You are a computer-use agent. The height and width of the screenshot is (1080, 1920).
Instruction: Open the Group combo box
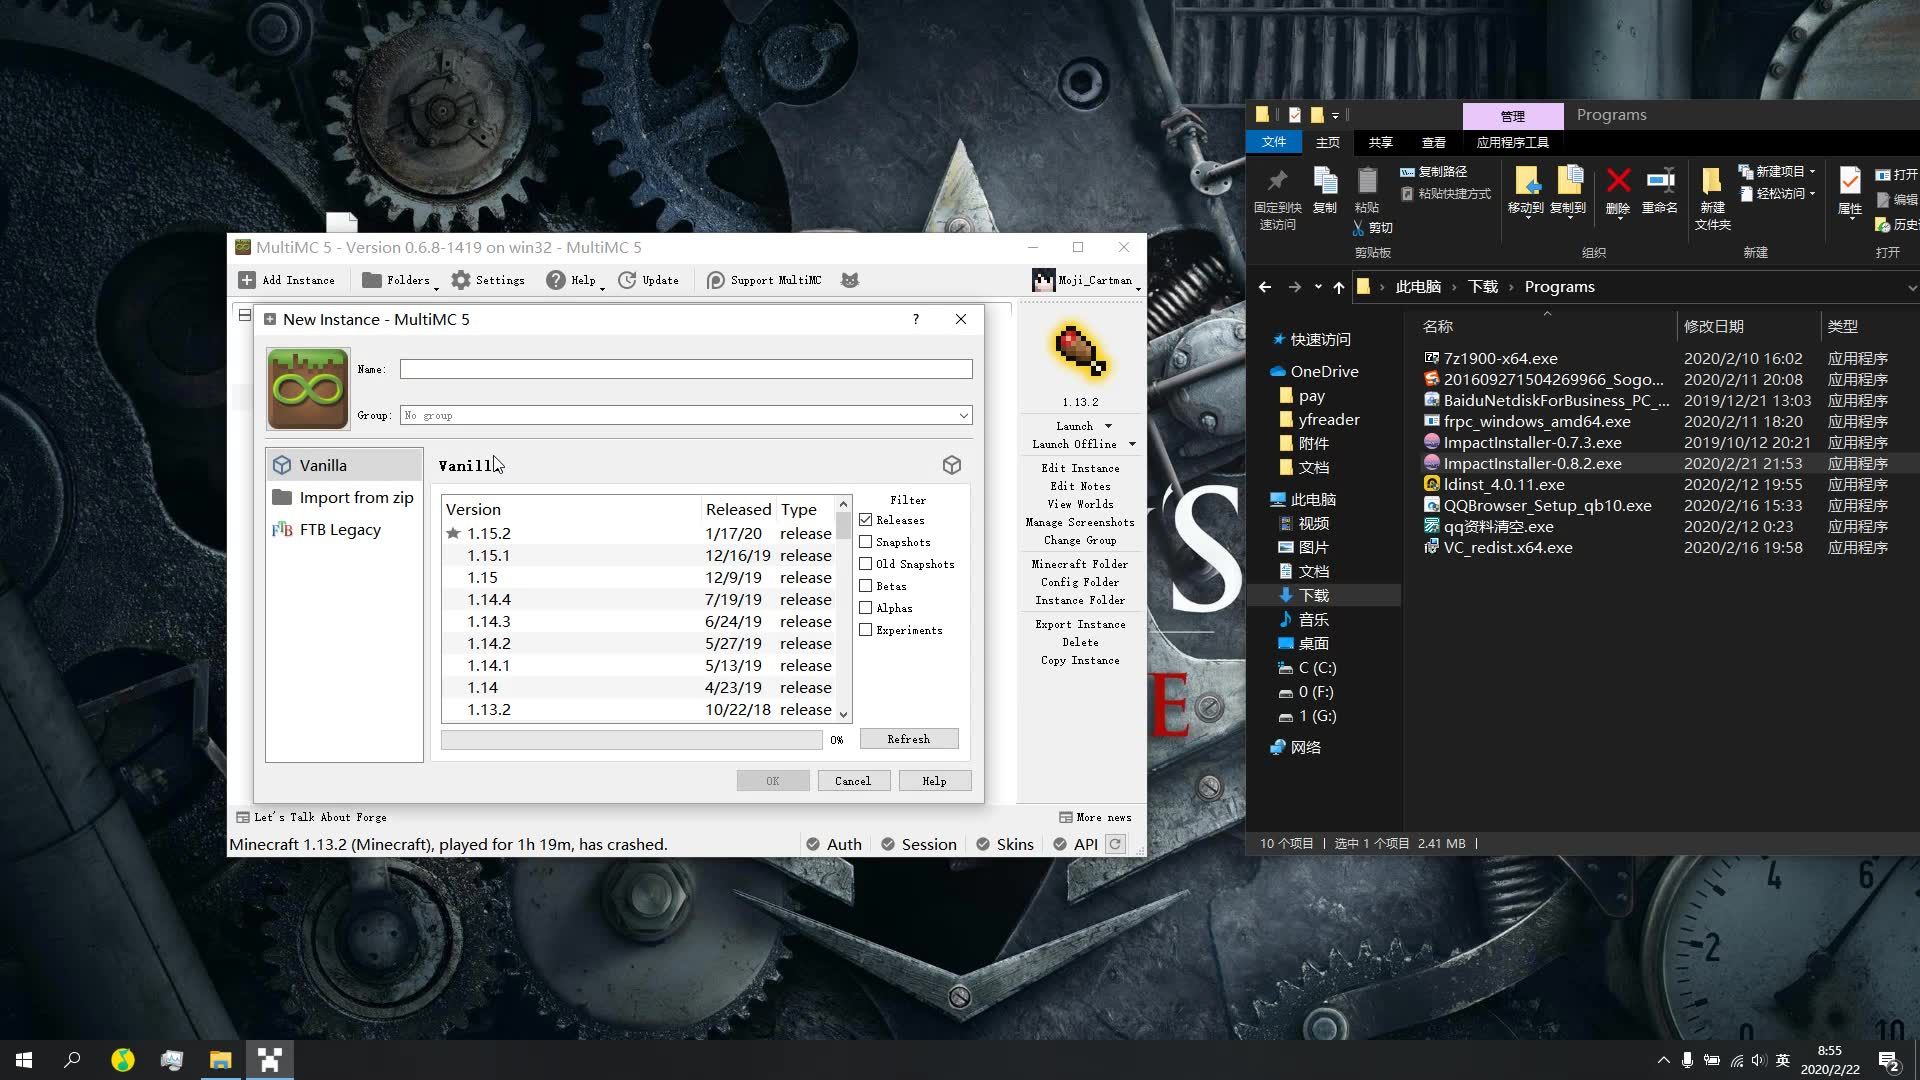tap(686, 415)
